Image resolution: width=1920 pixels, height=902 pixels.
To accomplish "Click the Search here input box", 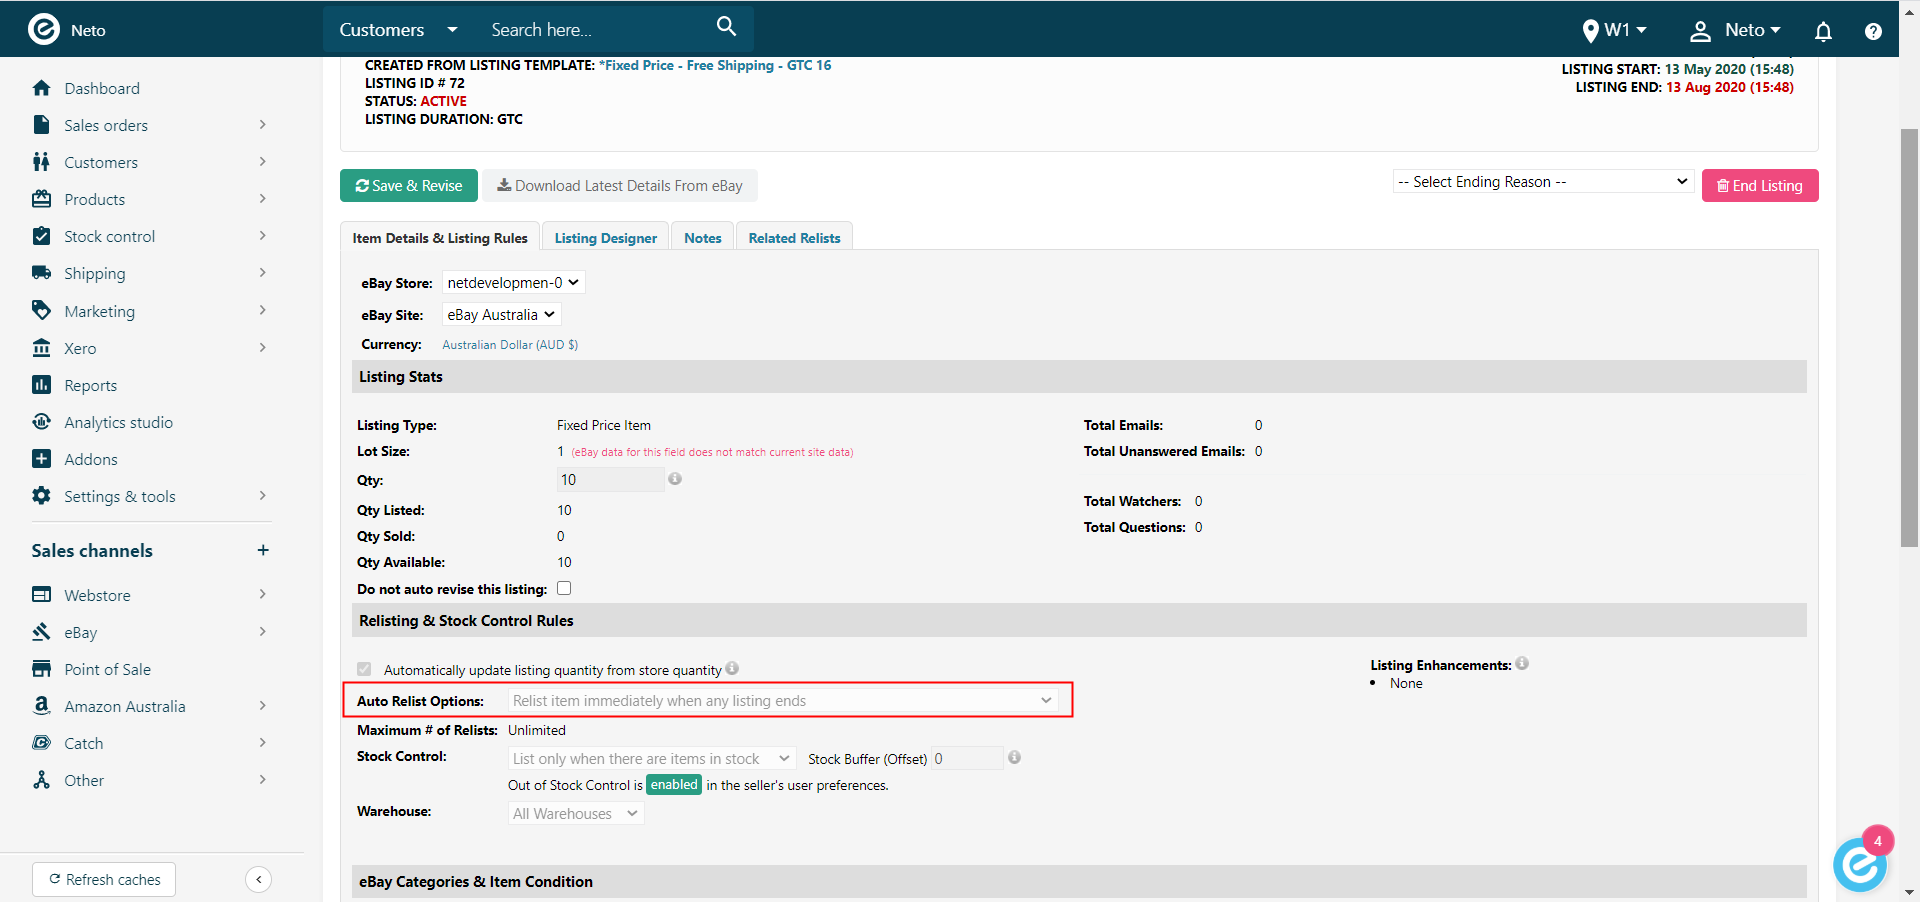I will coord(598,30).
